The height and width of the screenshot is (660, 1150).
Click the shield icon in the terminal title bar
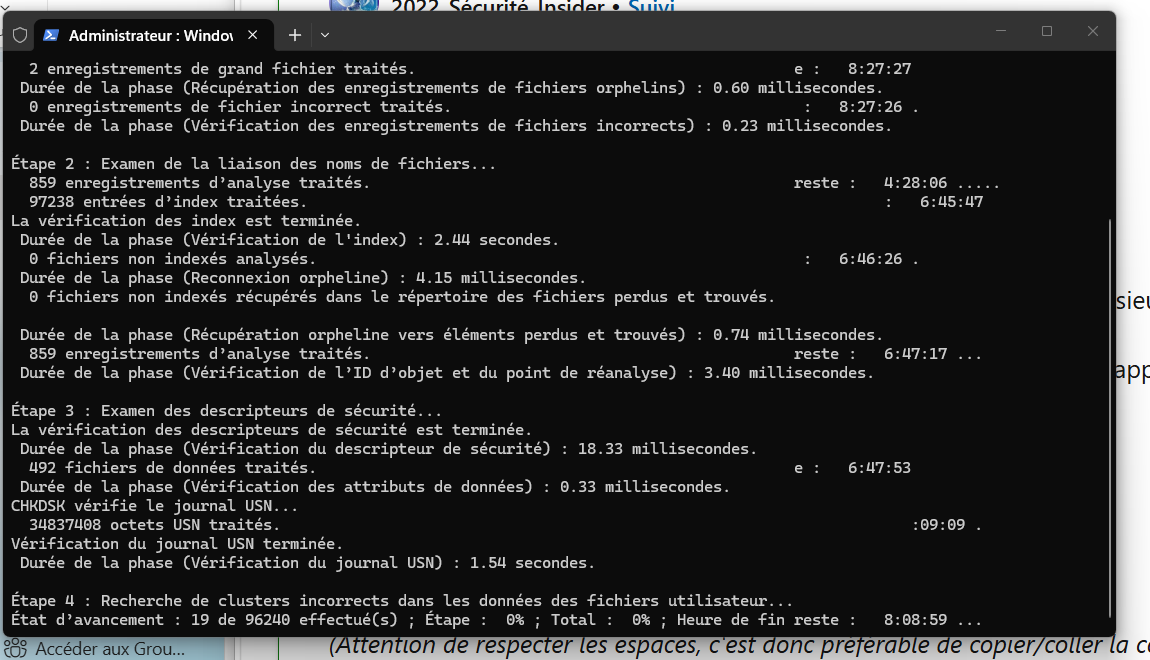tap(20, 35)
